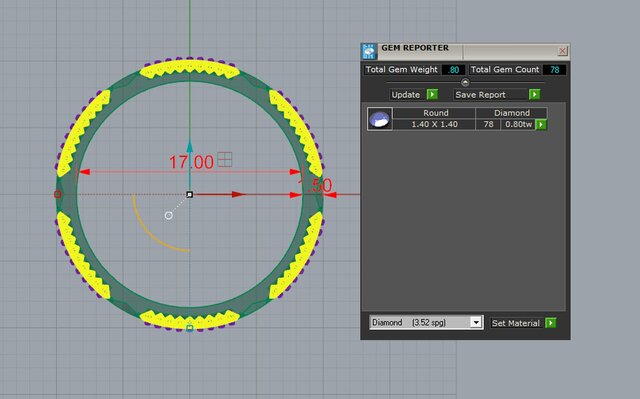The image size is (640, 399).
Task: Click the Update button label
Action: [x=406, y=95]
